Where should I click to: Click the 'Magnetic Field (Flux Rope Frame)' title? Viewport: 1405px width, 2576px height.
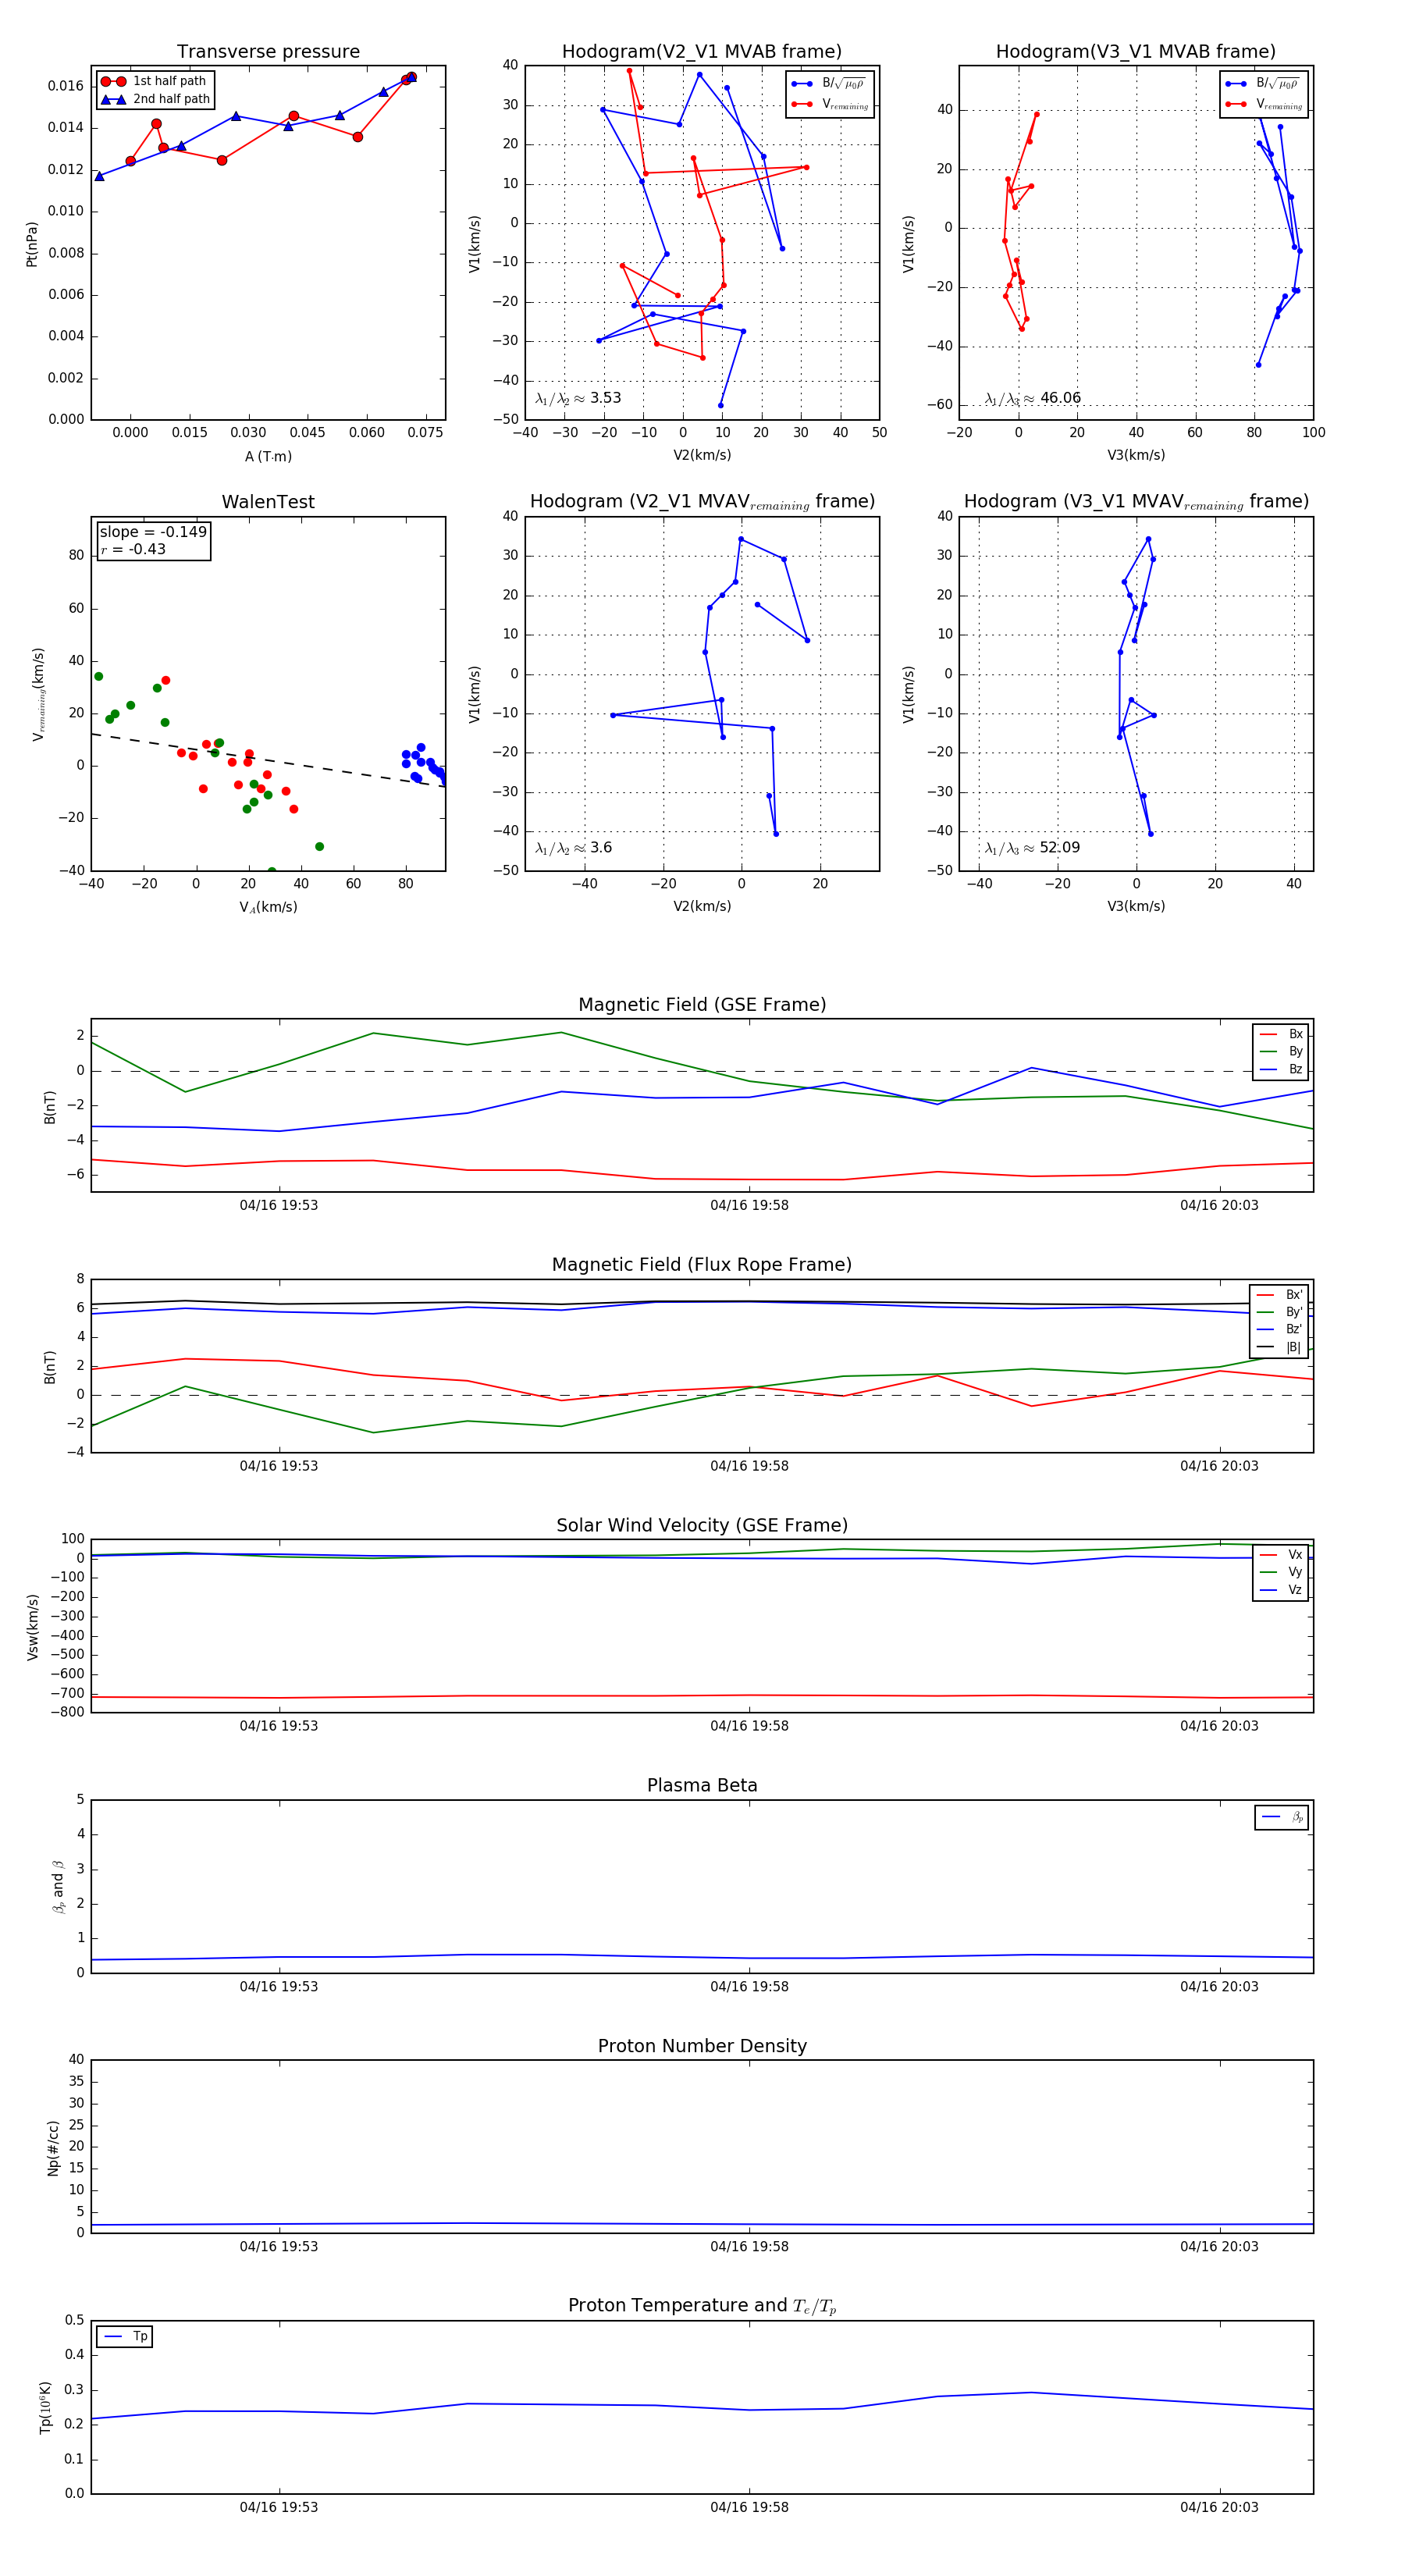(702, 1265)
